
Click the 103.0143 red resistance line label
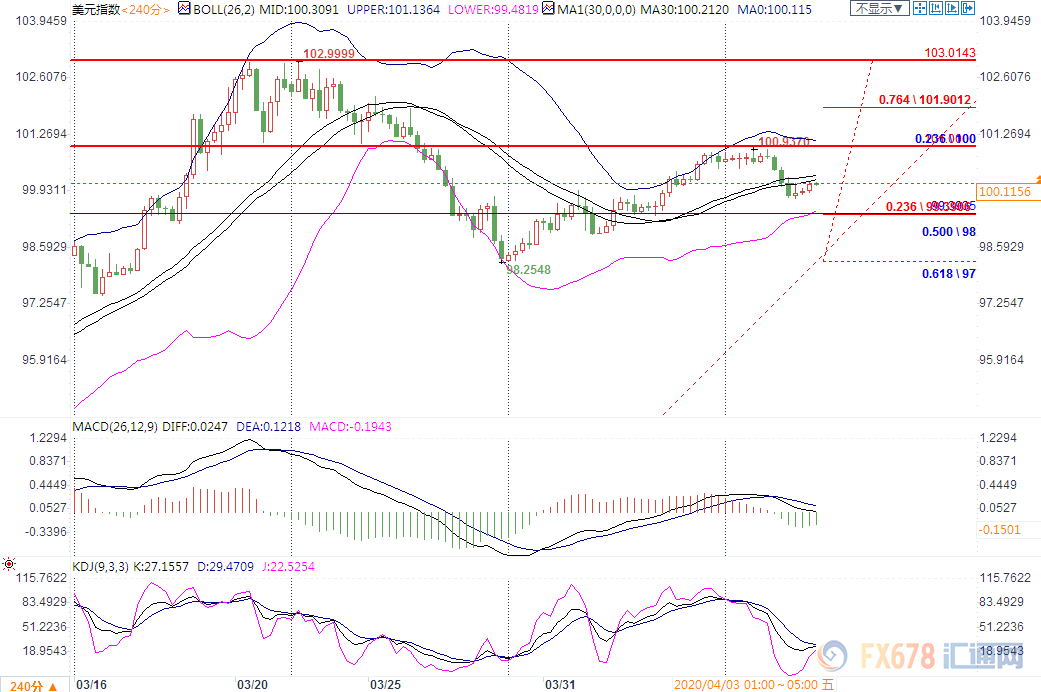pyautogui.click(x=949, y=52)
